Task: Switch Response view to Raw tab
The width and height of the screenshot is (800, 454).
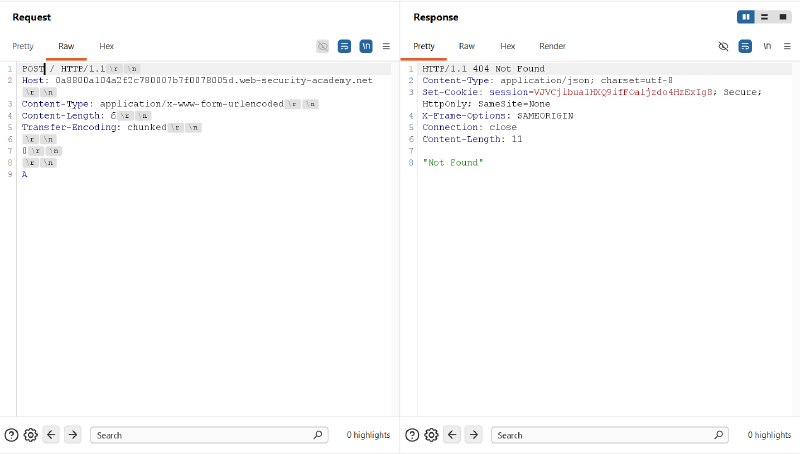Action: tap(467, 46)
